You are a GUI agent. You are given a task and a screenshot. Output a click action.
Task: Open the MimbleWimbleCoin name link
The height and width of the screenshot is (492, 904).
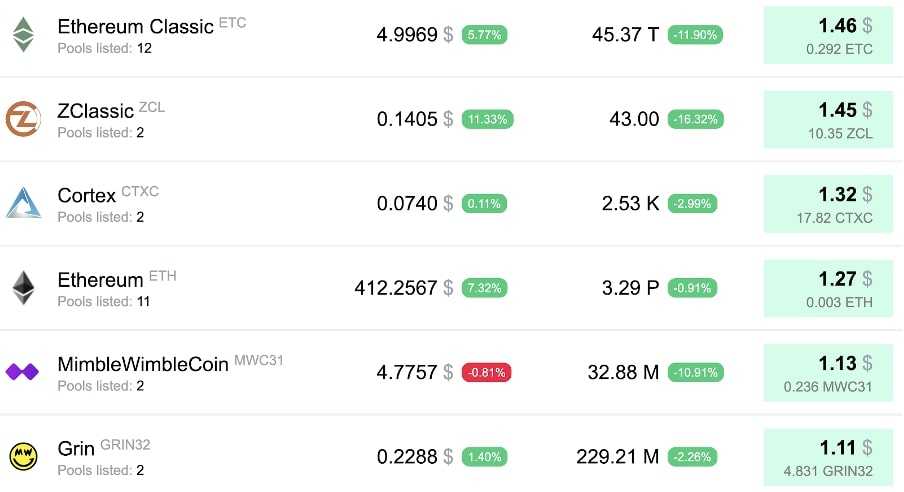click(143, 364)
